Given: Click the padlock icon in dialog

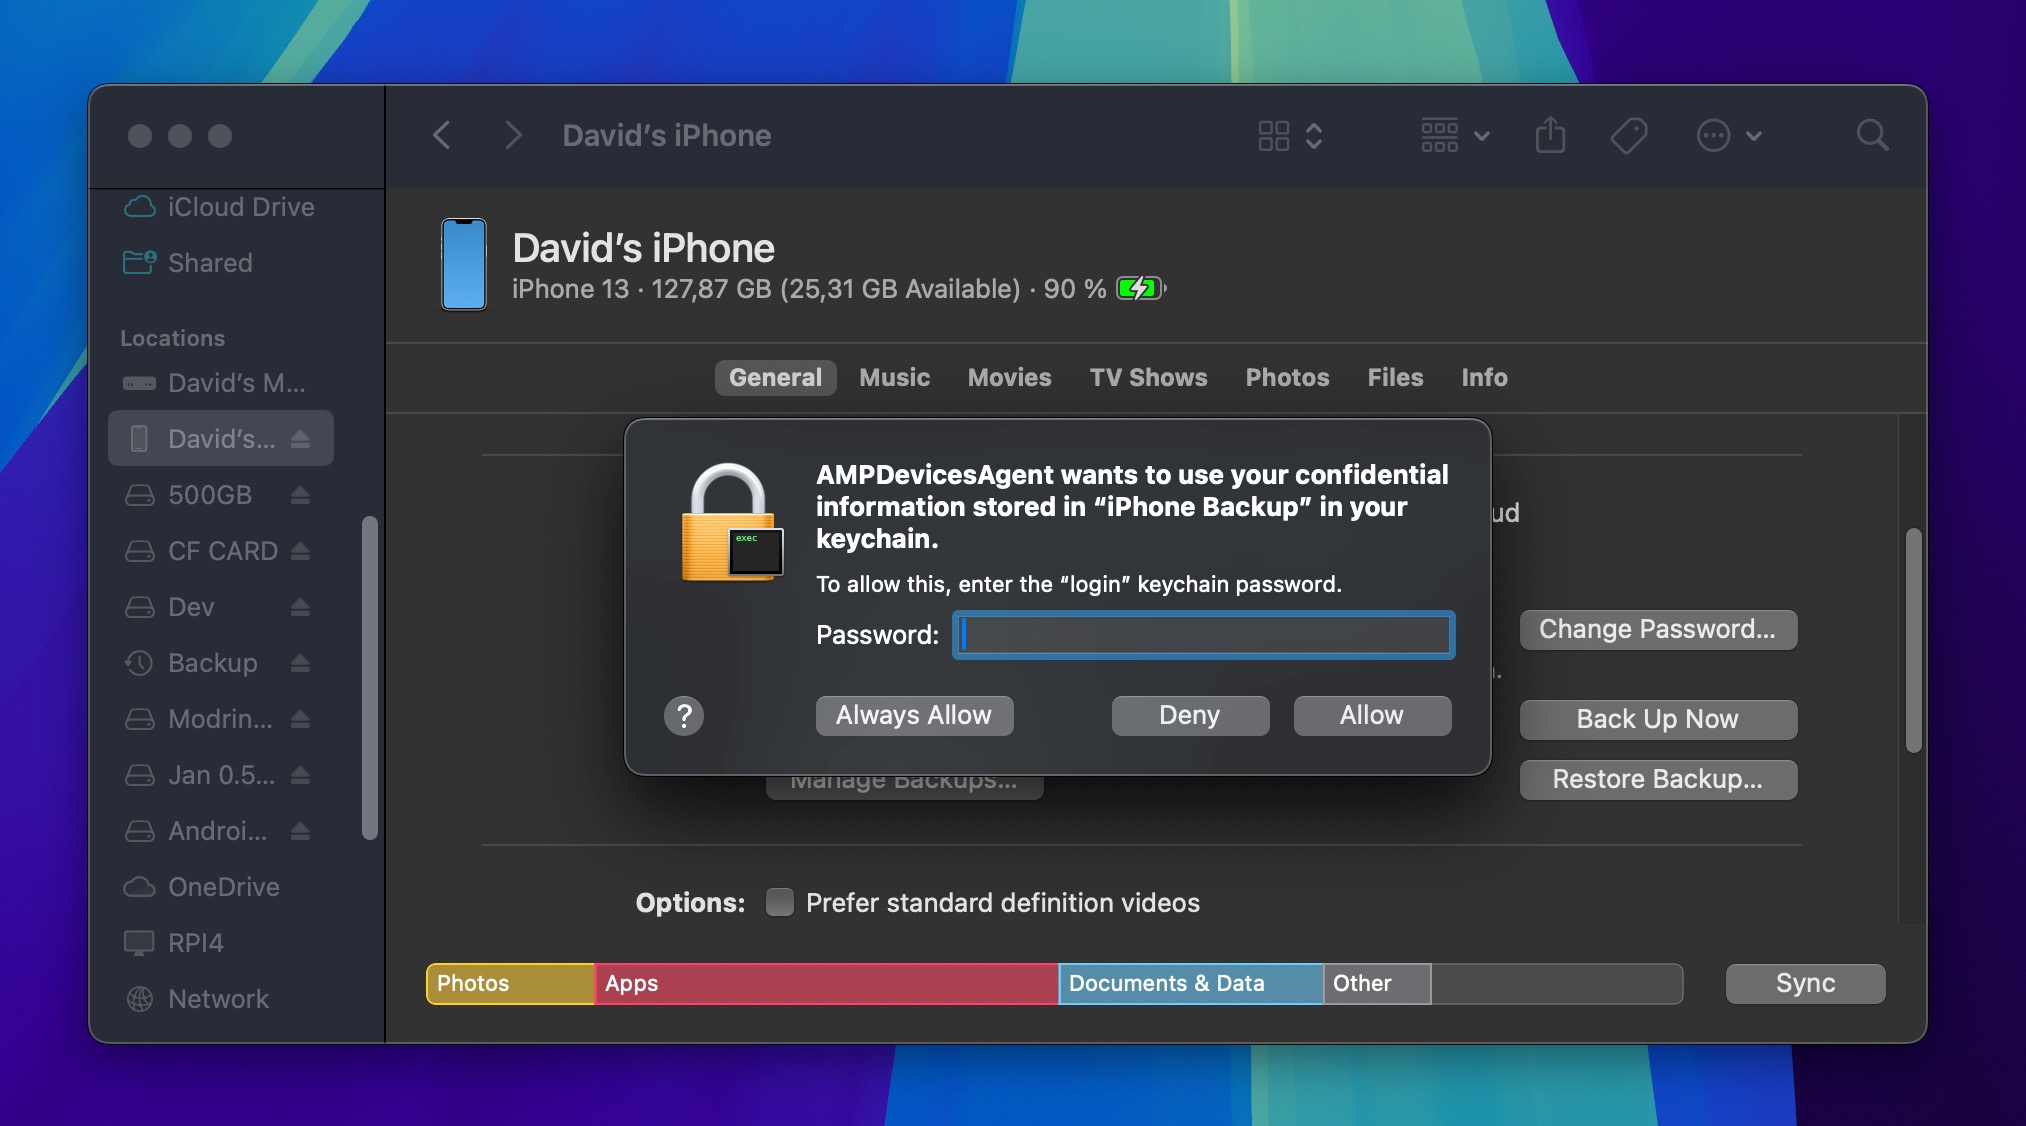Looking at the screenshot, I should point(731,522).
